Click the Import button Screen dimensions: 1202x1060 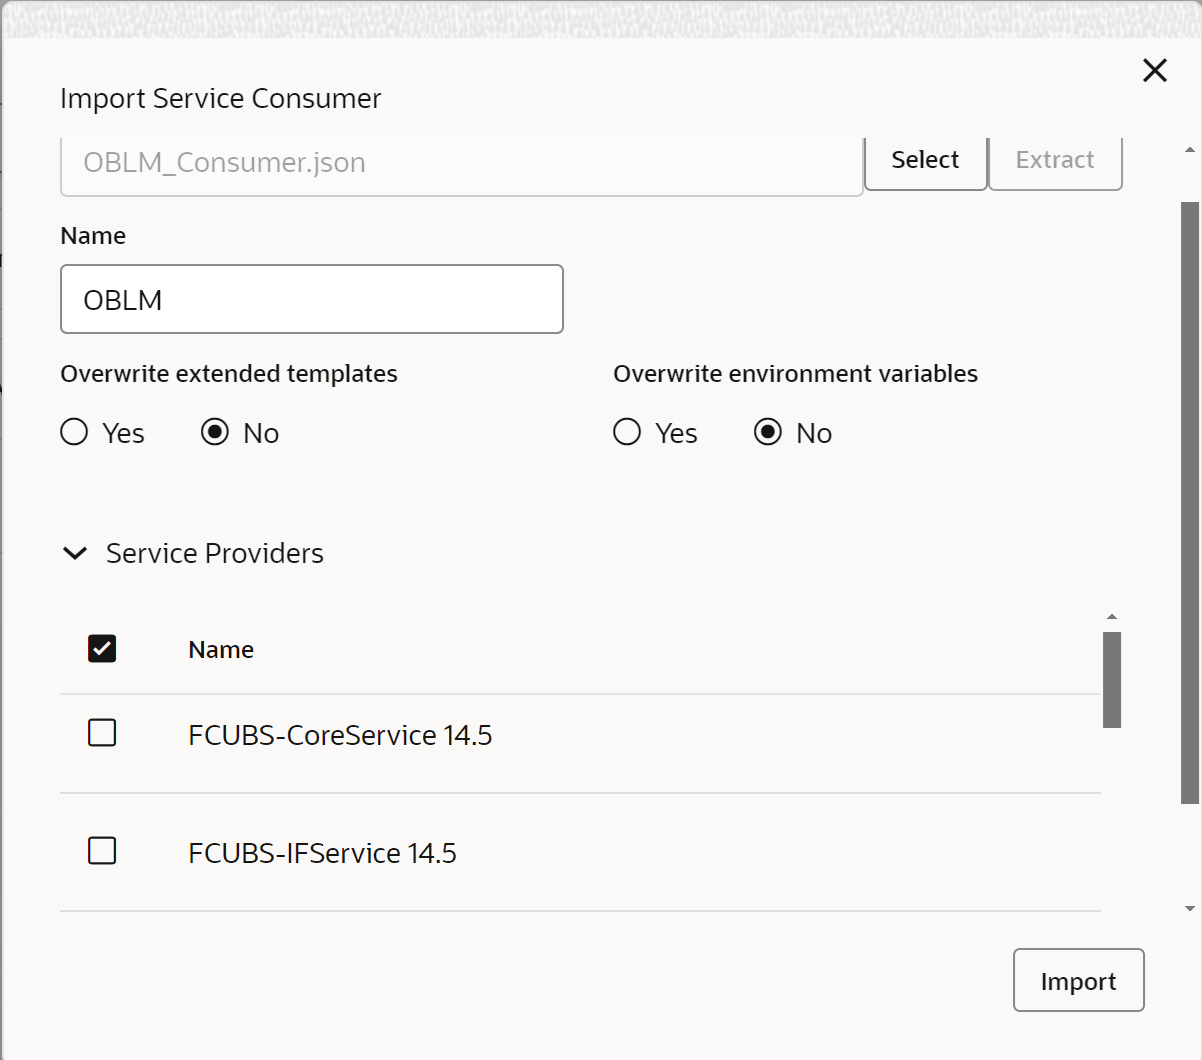pos(1078,981)
